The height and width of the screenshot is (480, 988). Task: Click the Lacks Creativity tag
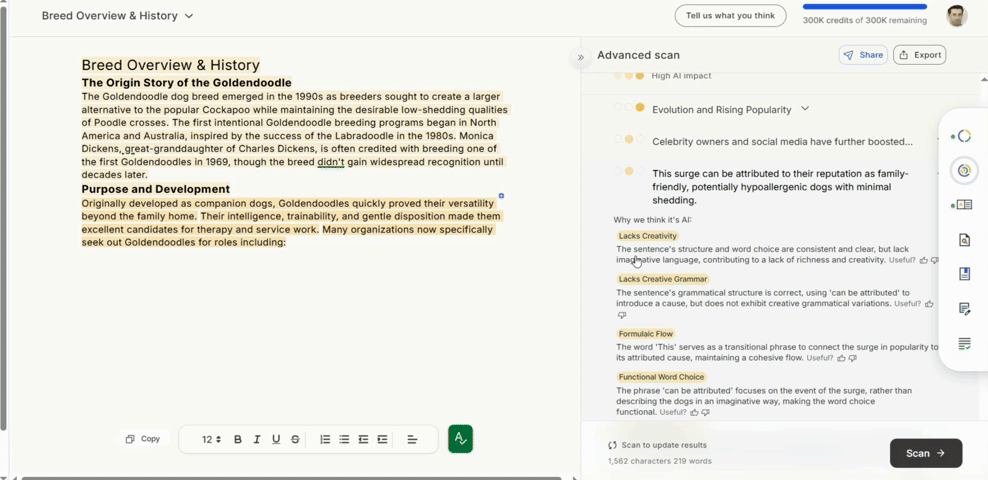coord(647,236)
